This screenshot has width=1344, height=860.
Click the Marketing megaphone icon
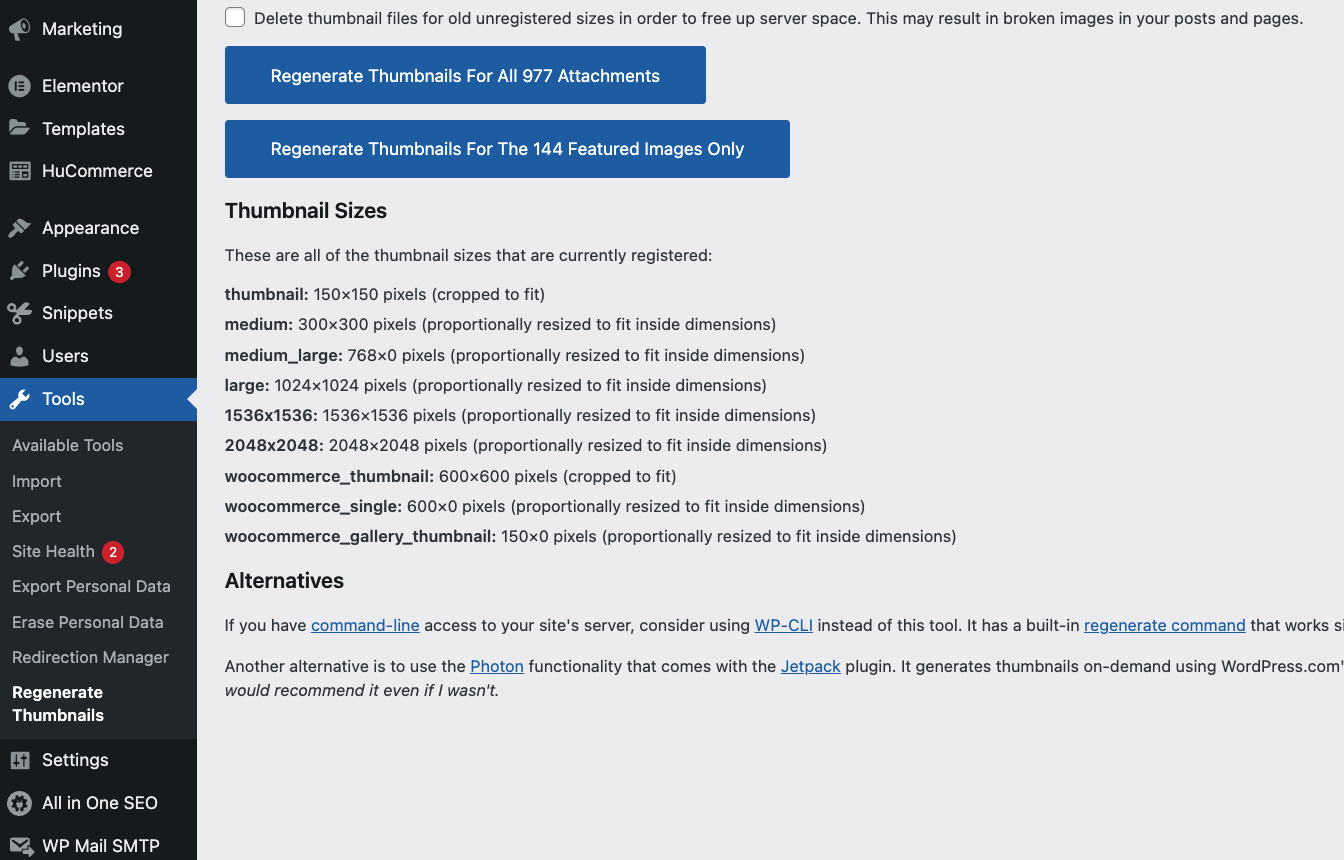pyautogui.click(x=20, y=29)
